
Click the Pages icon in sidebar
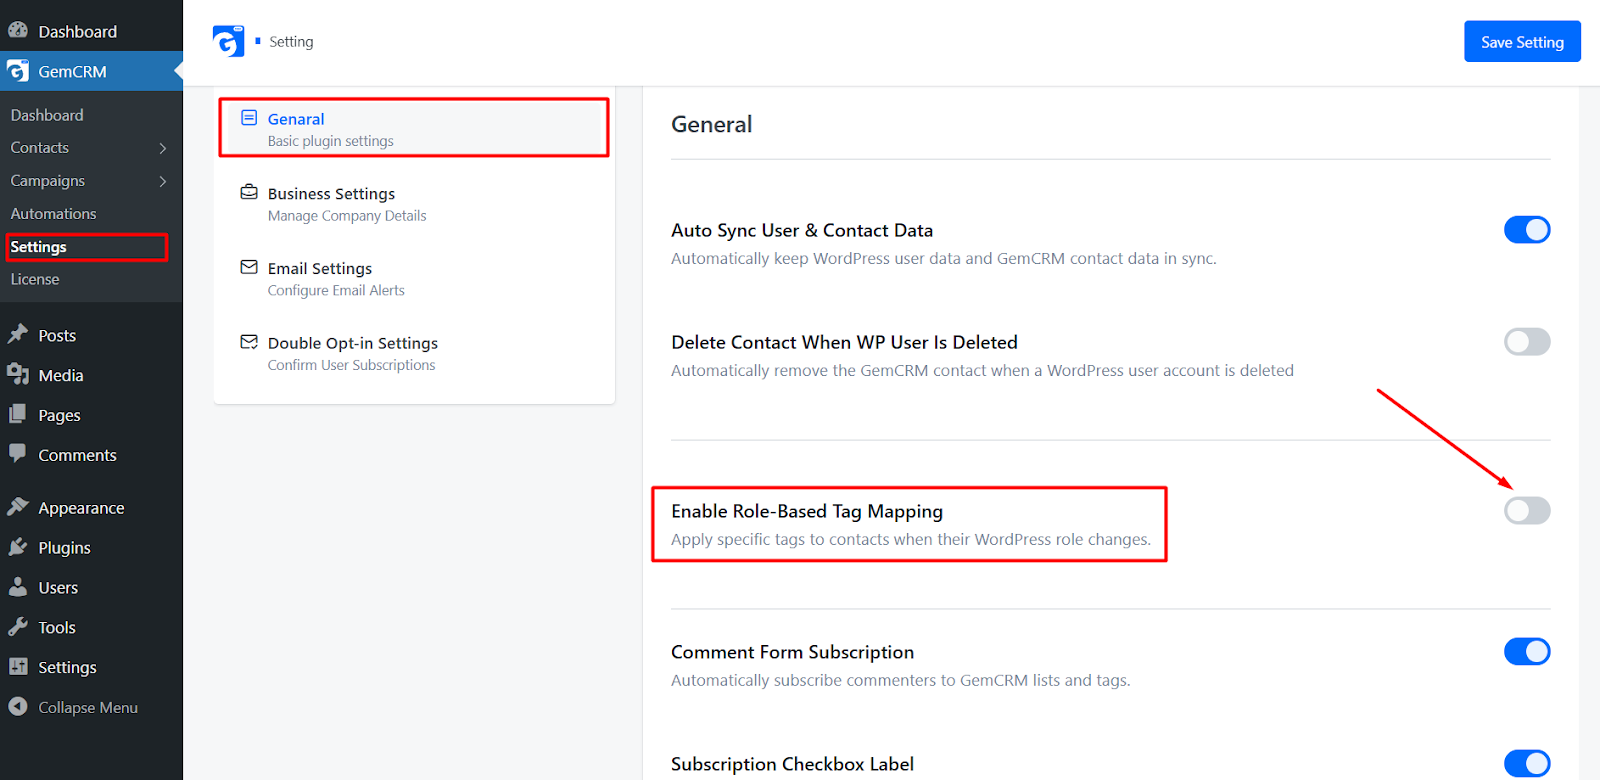click(x=18, y=414)
